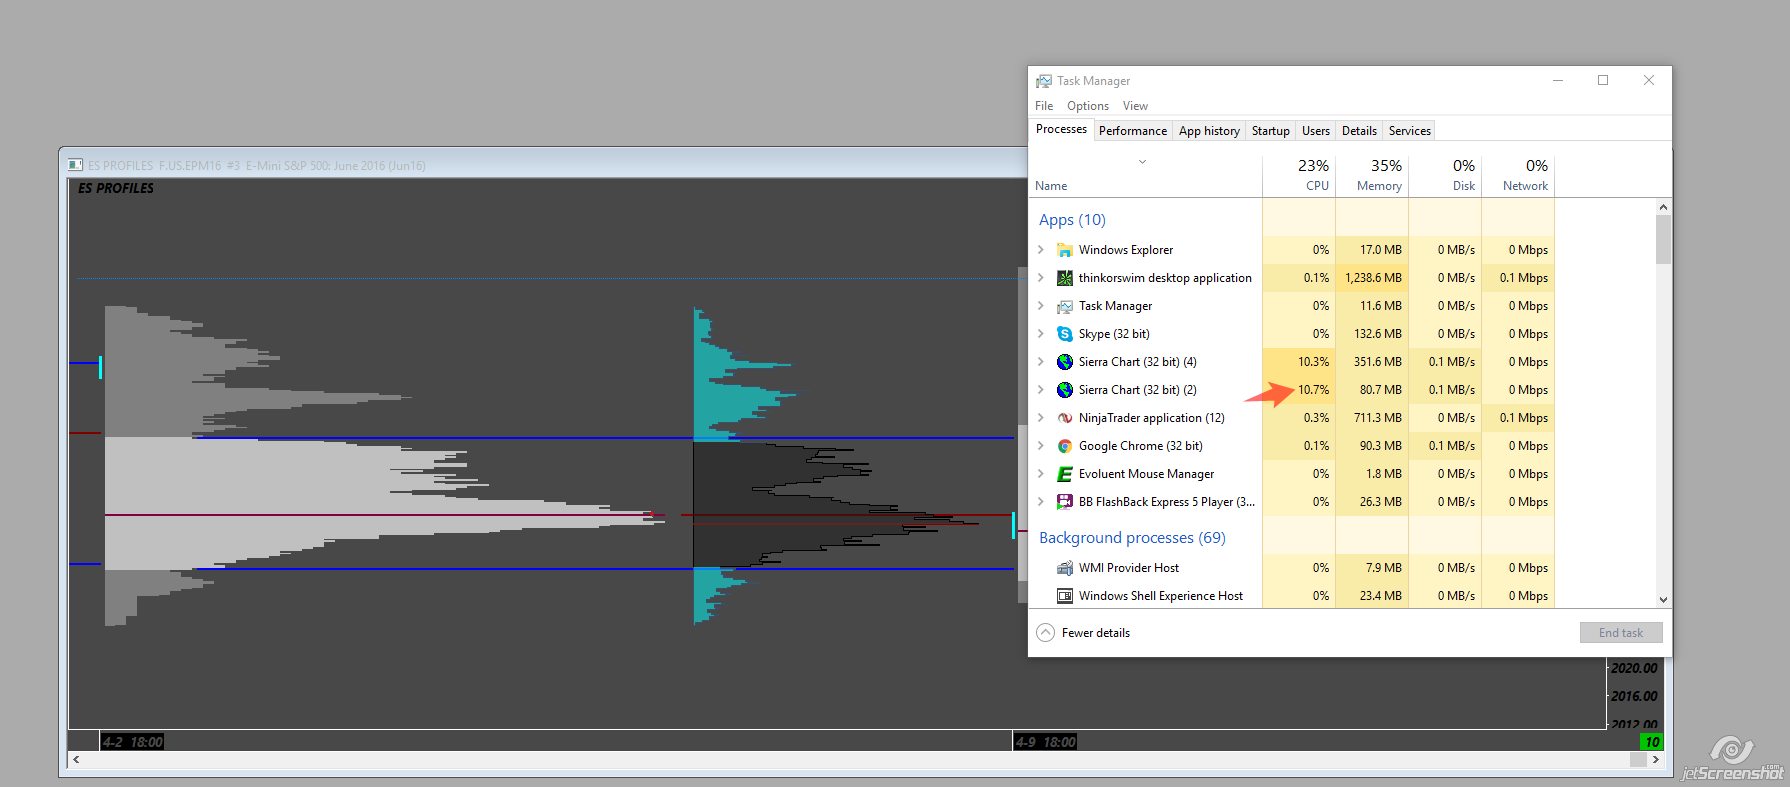
Task: Click the Apps (10) group heading
Action: (1072, 220)
